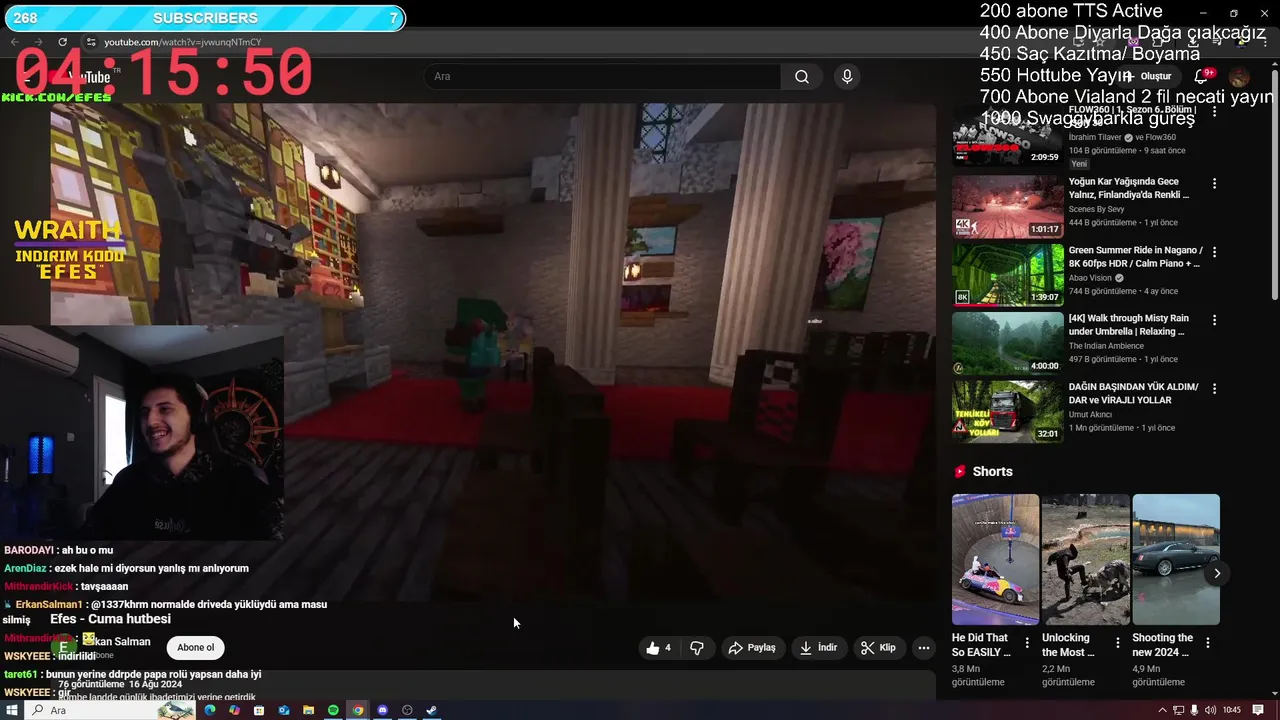Open Windows Start menu
The width and height of the screenshot is (1280, 720).
11,710
